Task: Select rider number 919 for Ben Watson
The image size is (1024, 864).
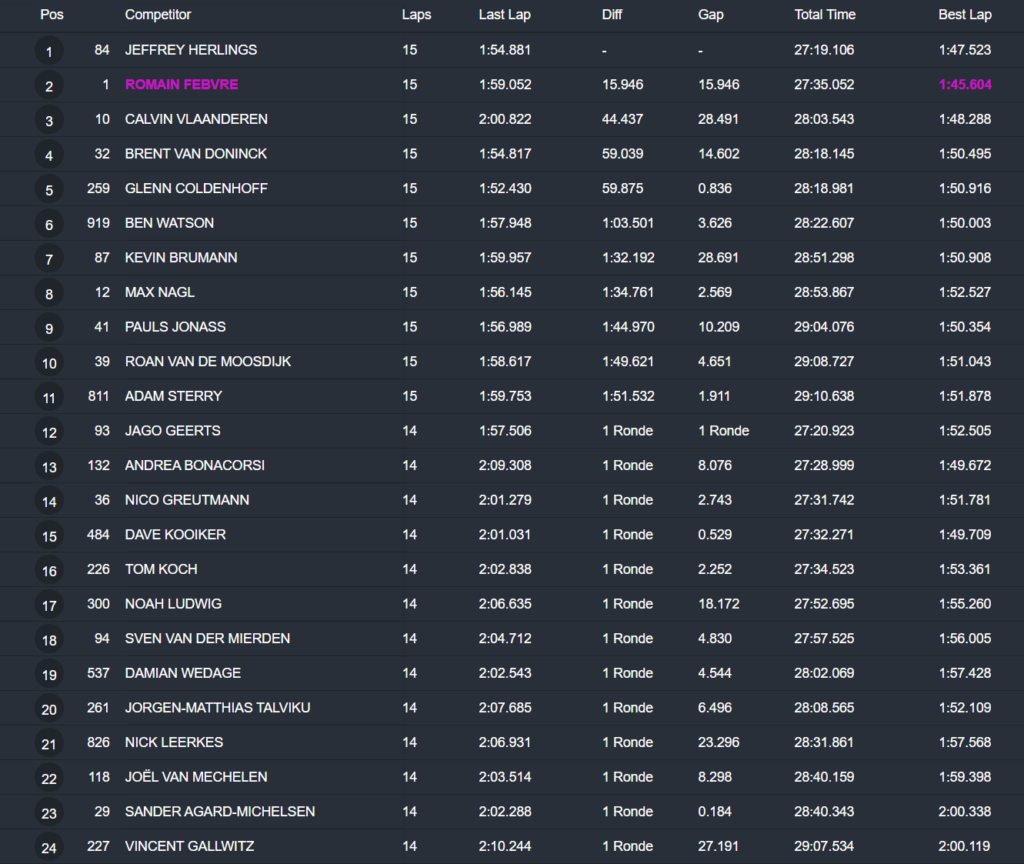Action: [x=98, y=223]
